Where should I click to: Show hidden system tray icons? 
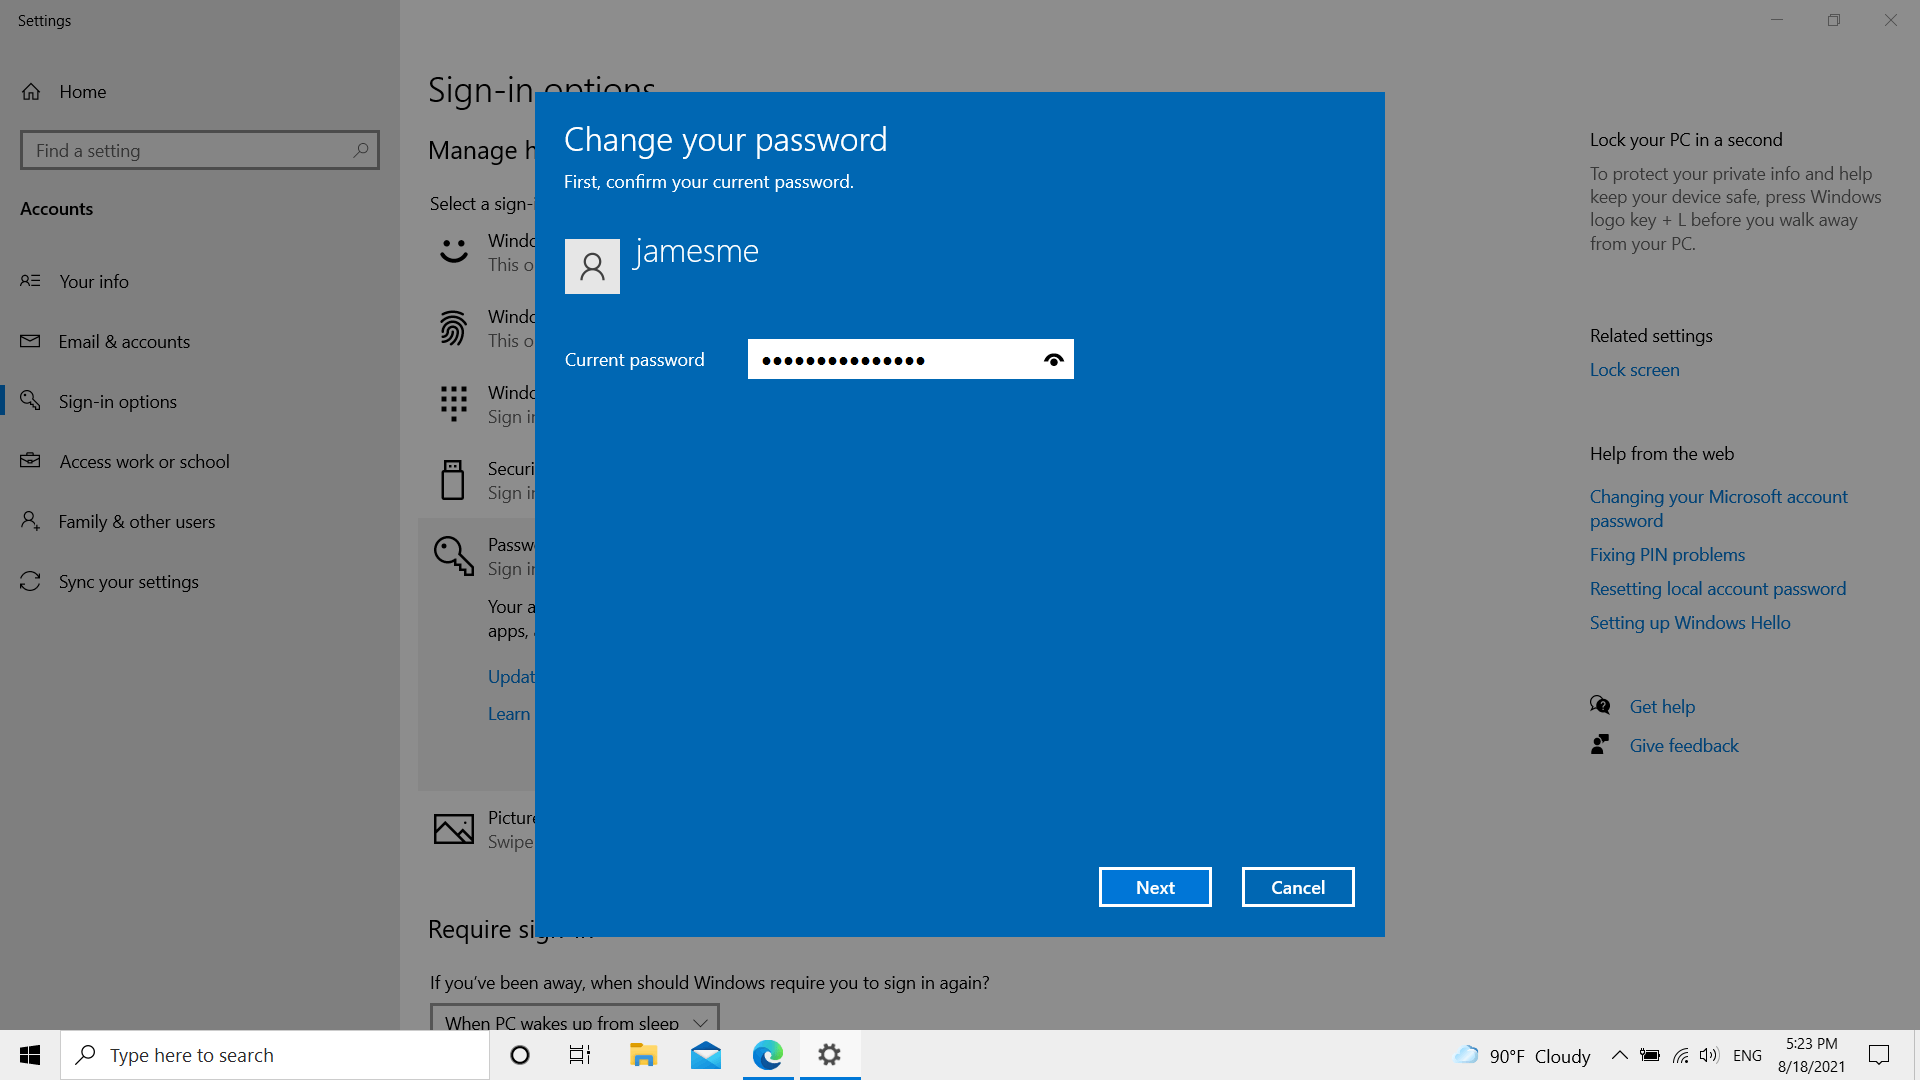[x=1619, y=1055]
